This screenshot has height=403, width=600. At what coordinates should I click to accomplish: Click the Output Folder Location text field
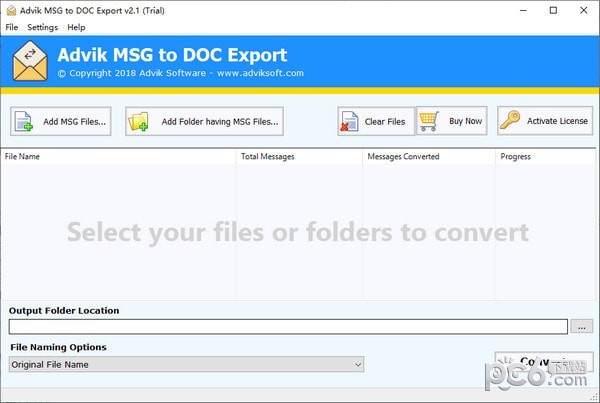click(288, 326)
